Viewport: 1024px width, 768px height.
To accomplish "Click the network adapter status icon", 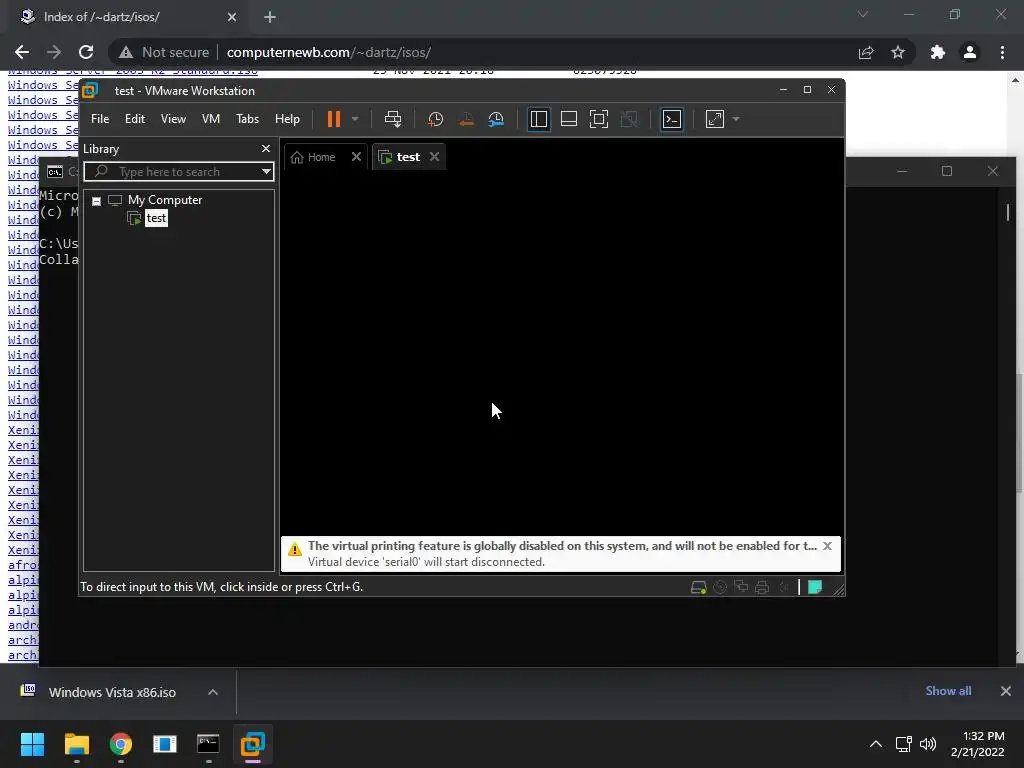I will [741, 587].
